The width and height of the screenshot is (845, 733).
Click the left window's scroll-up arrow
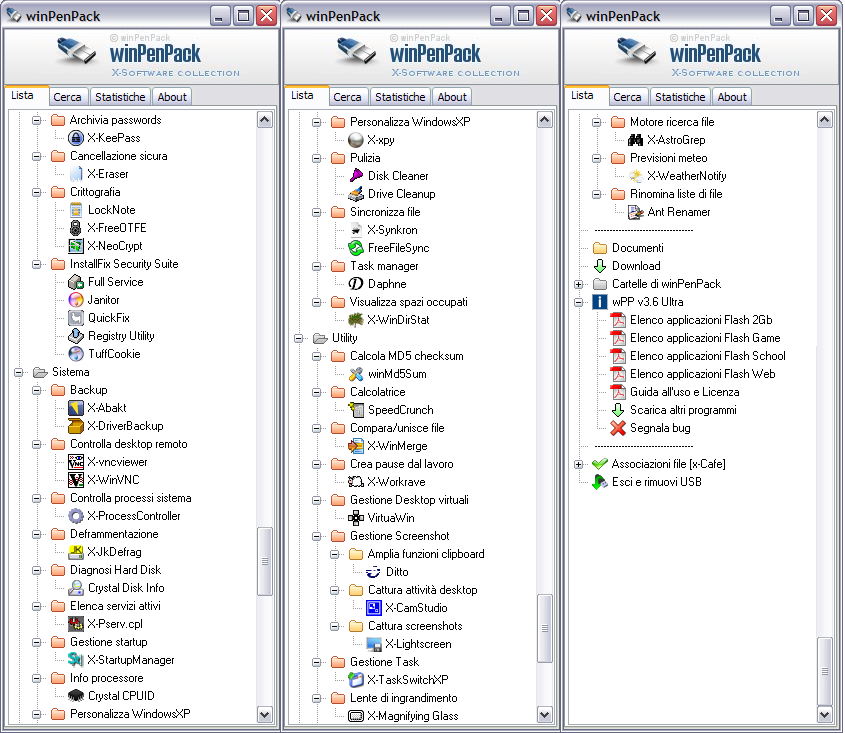click(265, 120)
